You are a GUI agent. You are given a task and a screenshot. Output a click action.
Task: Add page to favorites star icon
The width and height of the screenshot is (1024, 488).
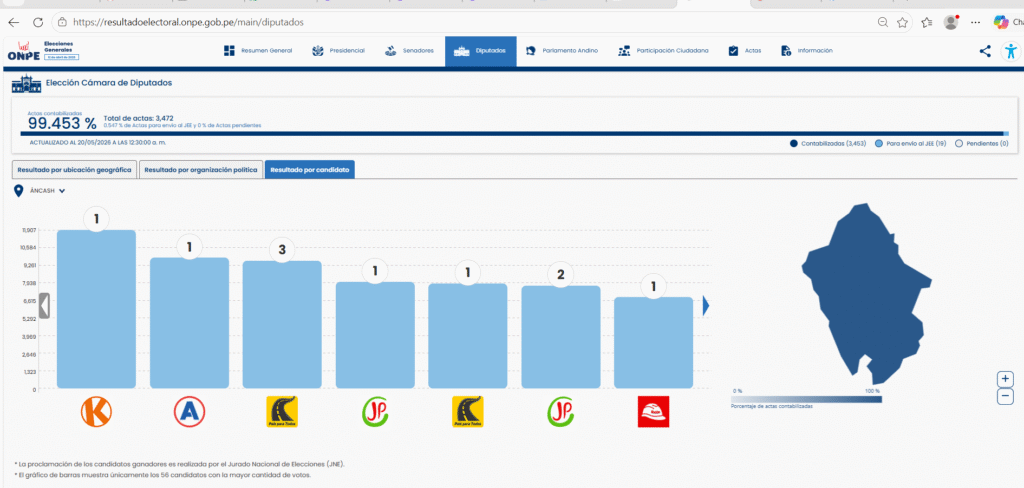click(903, 22)
